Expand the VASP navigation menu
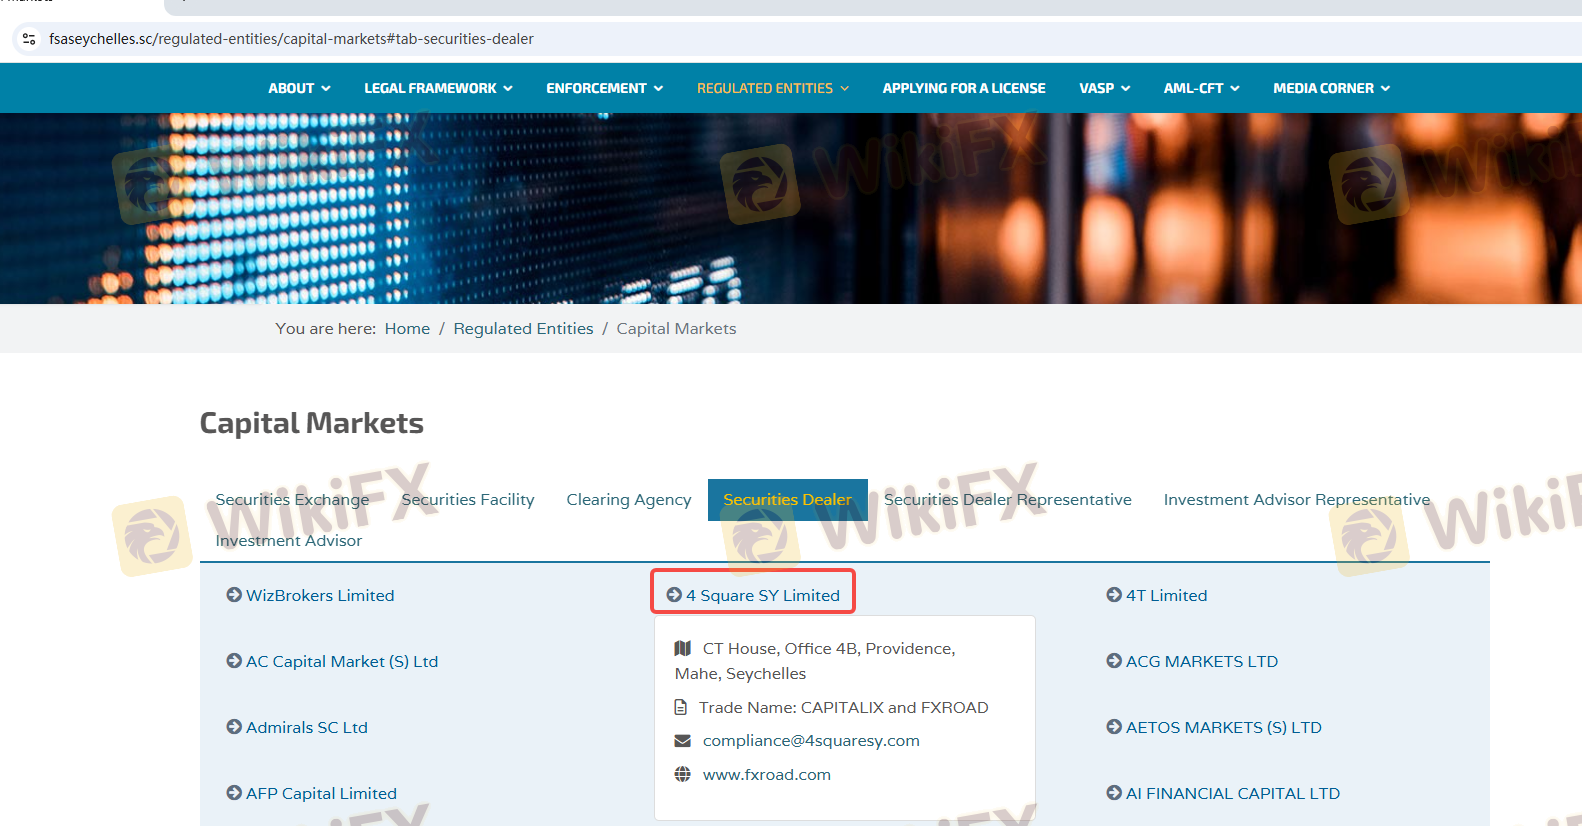This screenshot has width=1582, height=826. click(1104, 88)
